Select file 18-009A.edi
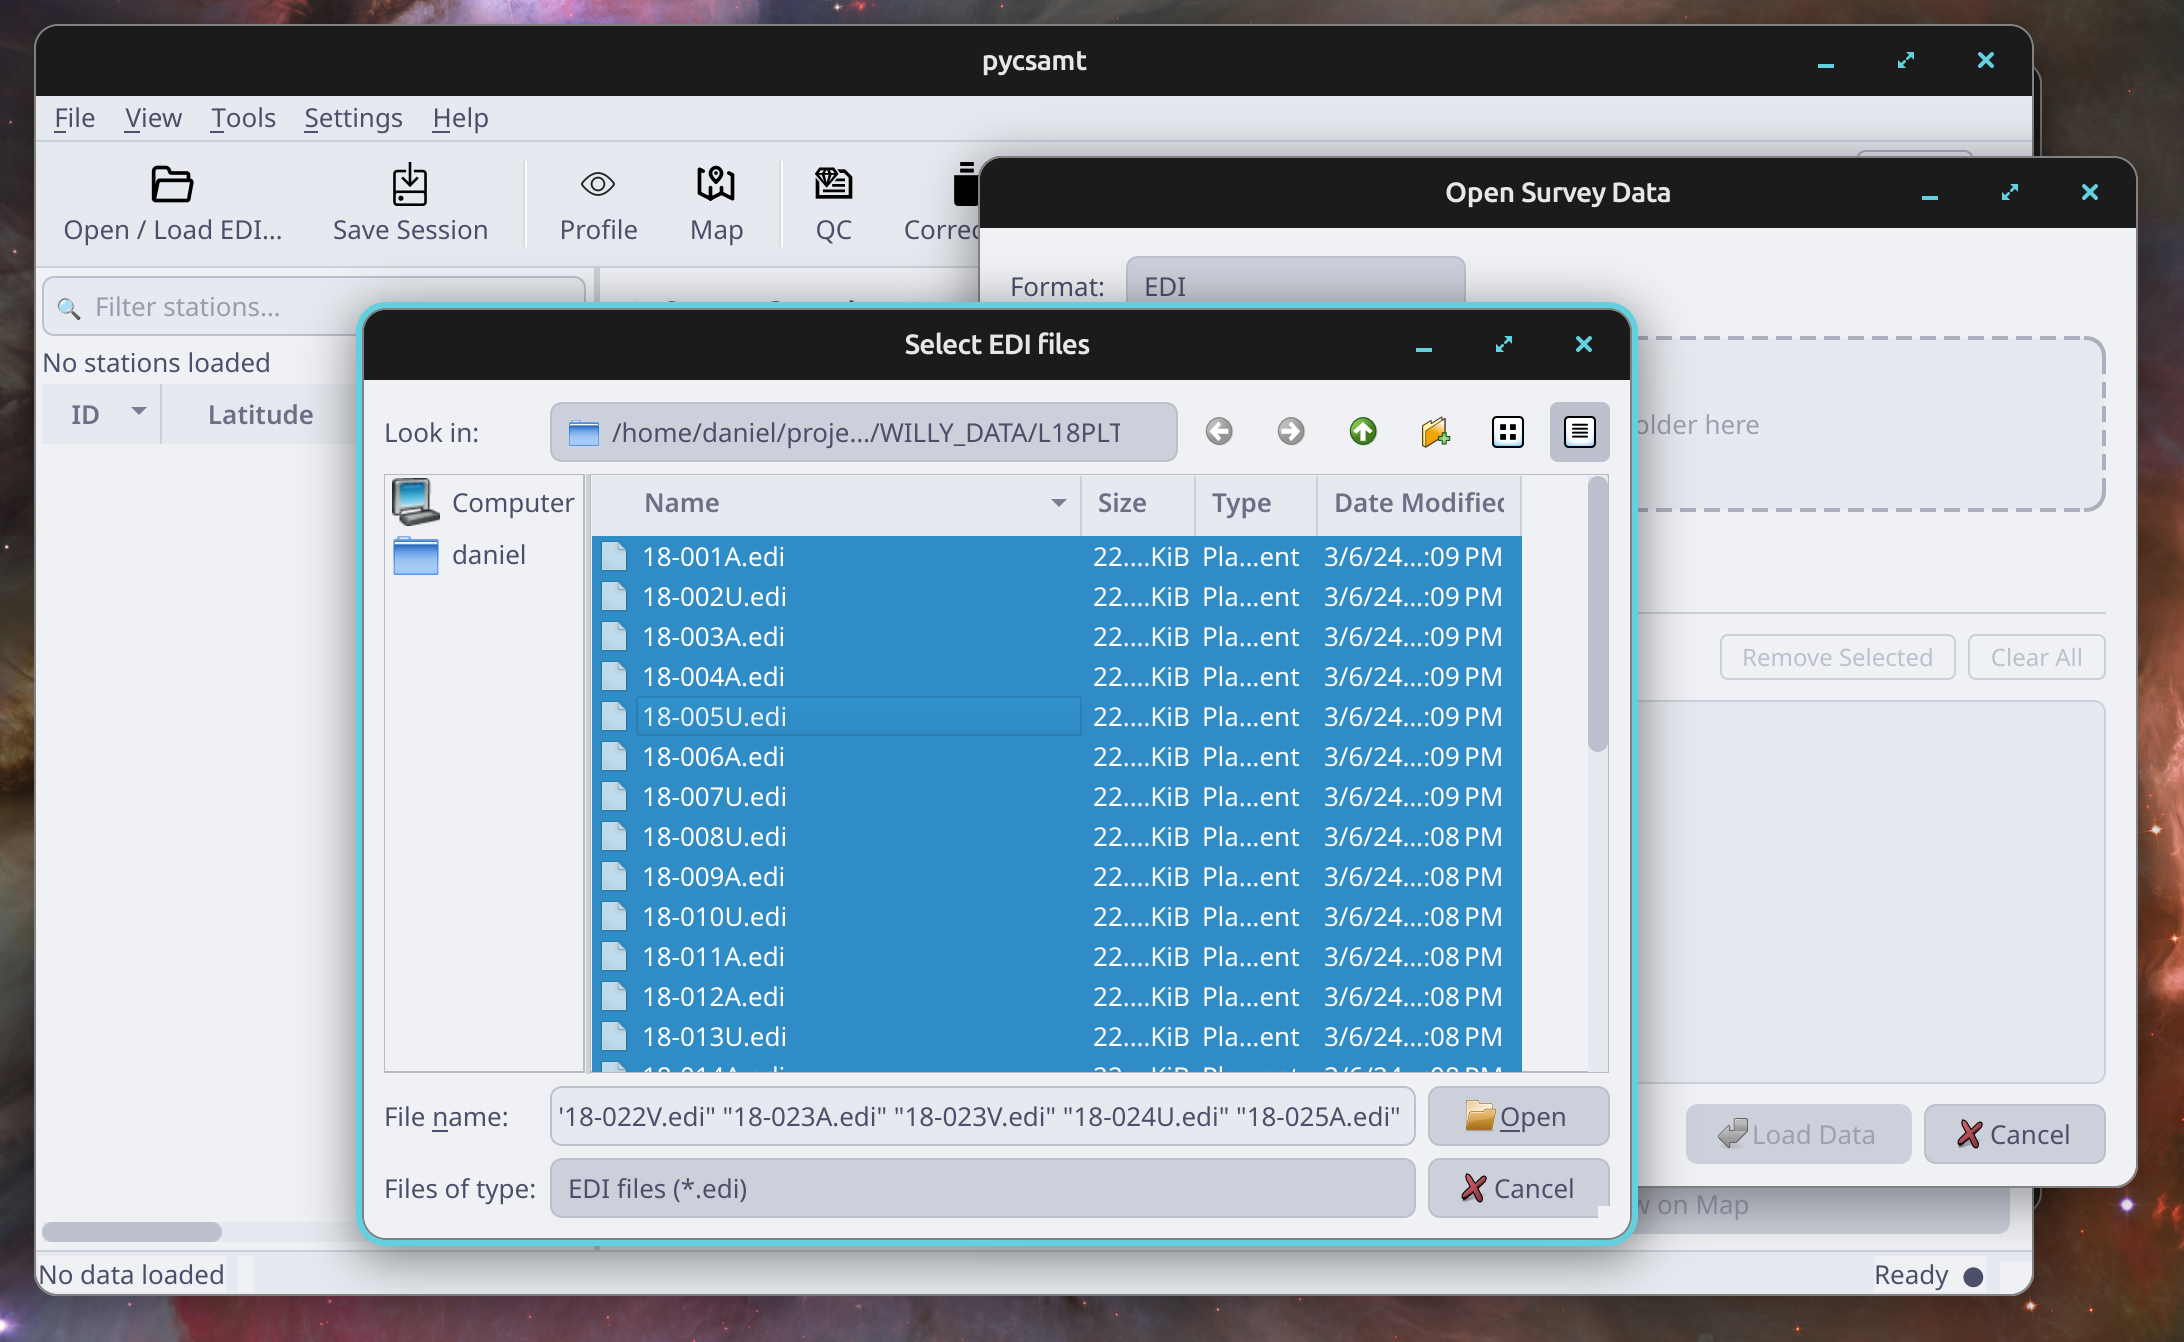The height and width of the screenshot is (1342, 2184). tap(1056, 877)
